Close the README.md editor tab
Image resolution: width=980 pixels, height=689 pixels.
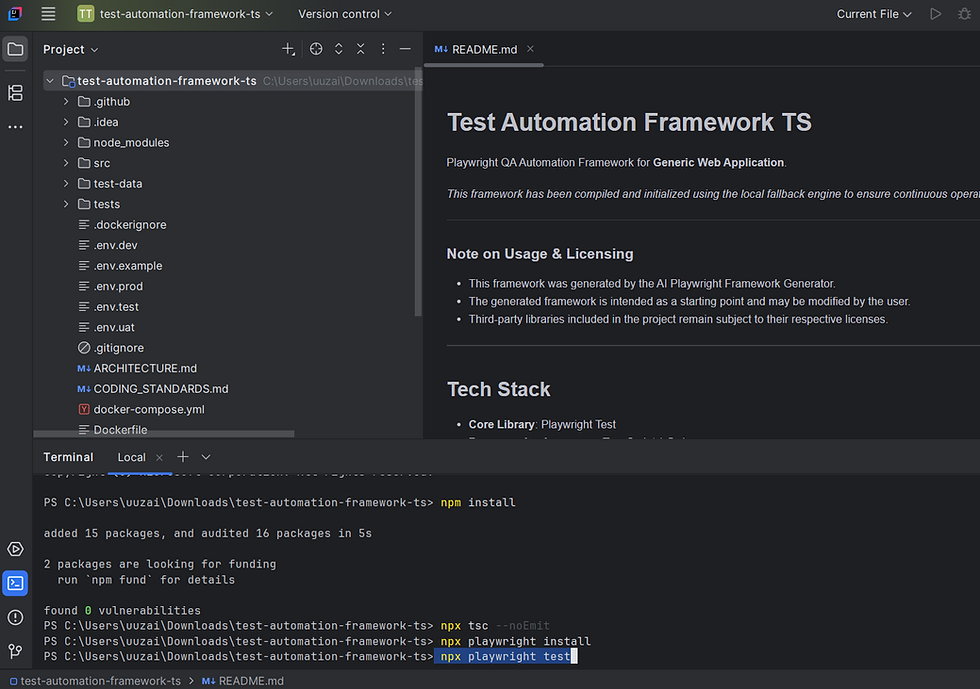[x=530, y=49]
